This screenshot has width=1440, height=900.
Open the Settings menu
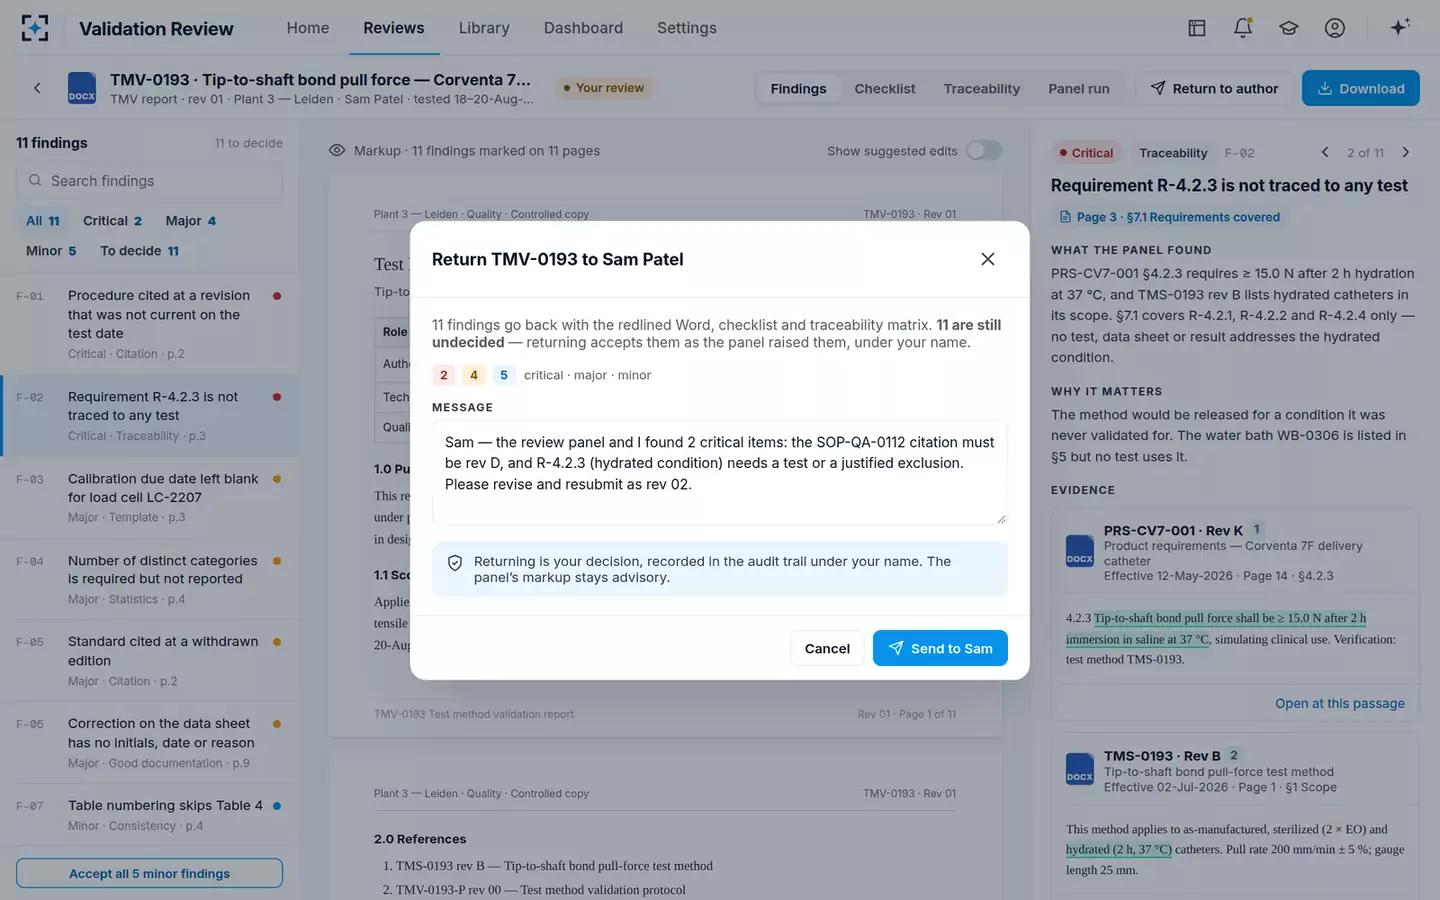tap(687, 28)
